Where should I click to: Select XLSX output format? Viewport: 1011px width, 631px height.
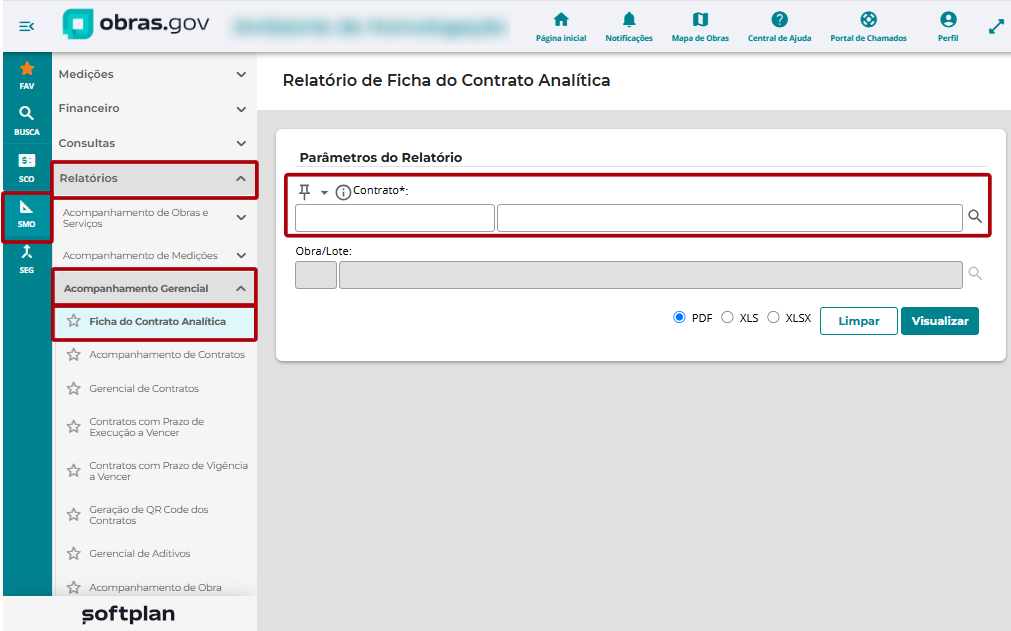tap(773, 317)
